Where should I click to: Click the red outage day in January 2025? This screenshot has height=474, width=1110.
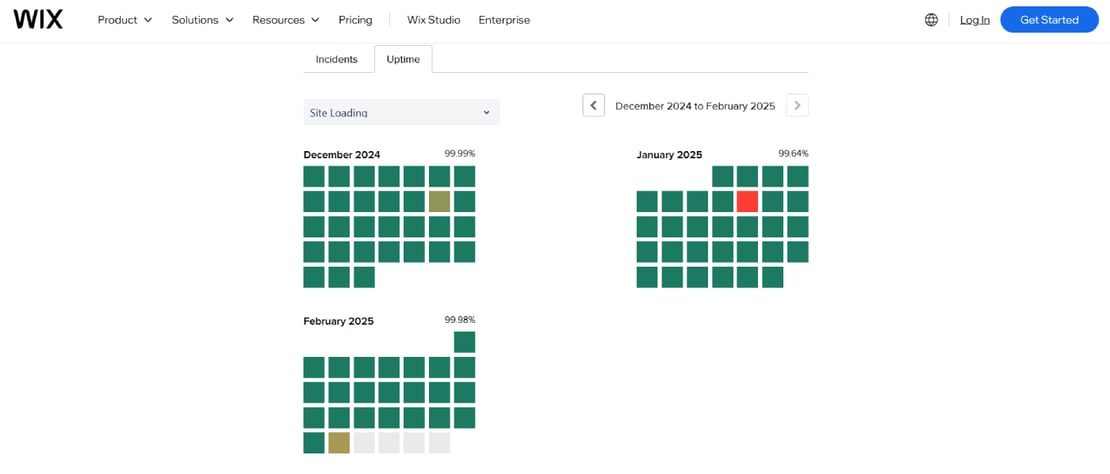pyautogui.click(x=747, y=201)
